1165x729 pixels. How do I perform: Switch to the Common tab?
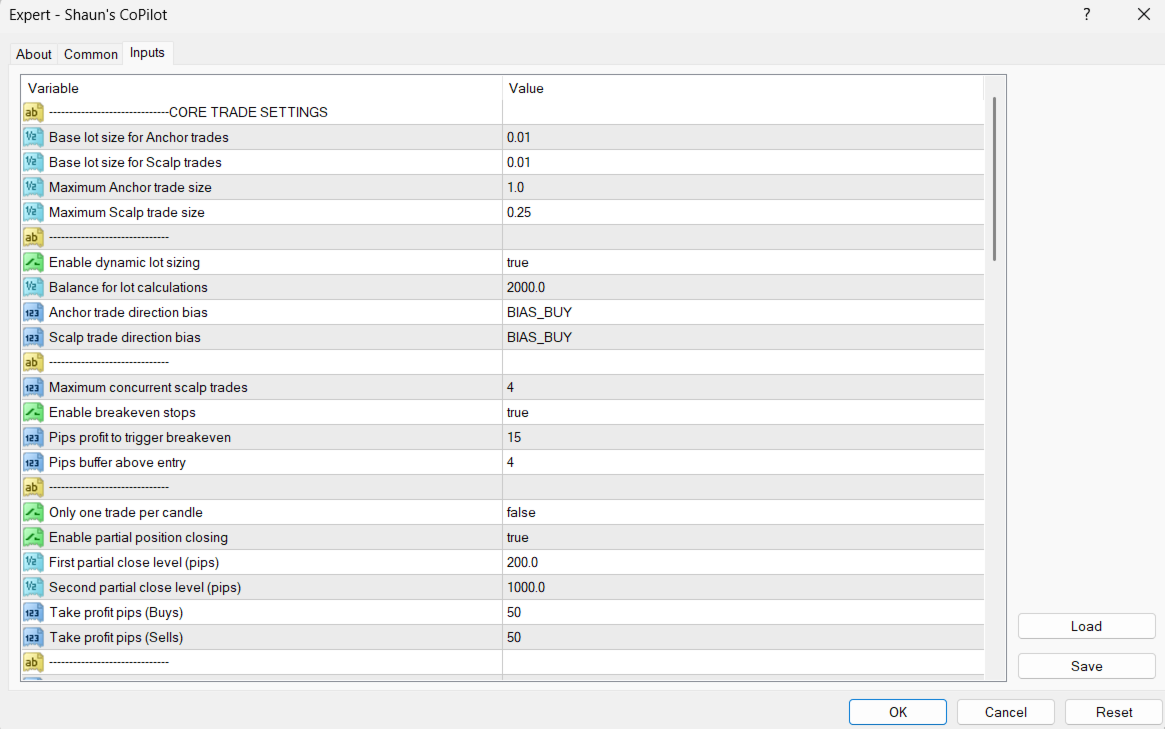point(91,54)
